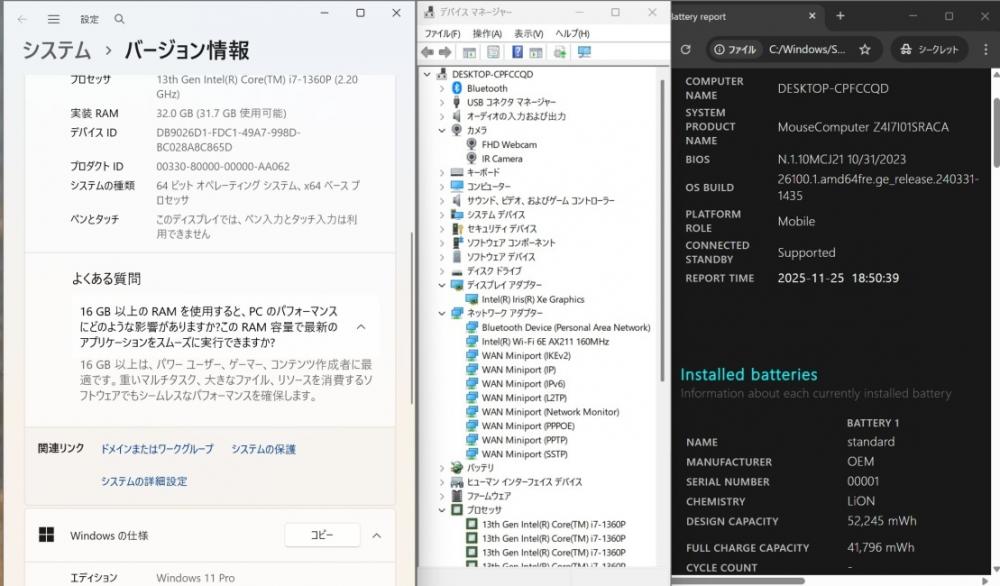Click the システム breadcrumb in Settings

[x=57, y=50]
